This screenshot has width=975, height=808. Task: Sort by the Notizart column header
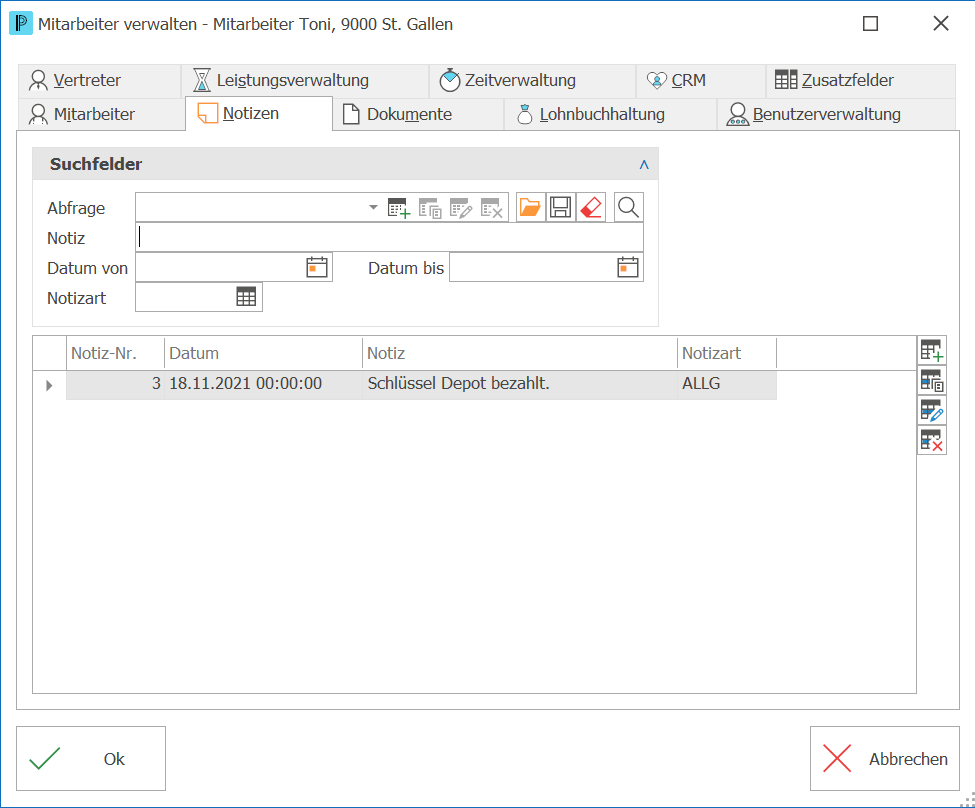click(x=727, y=353)
